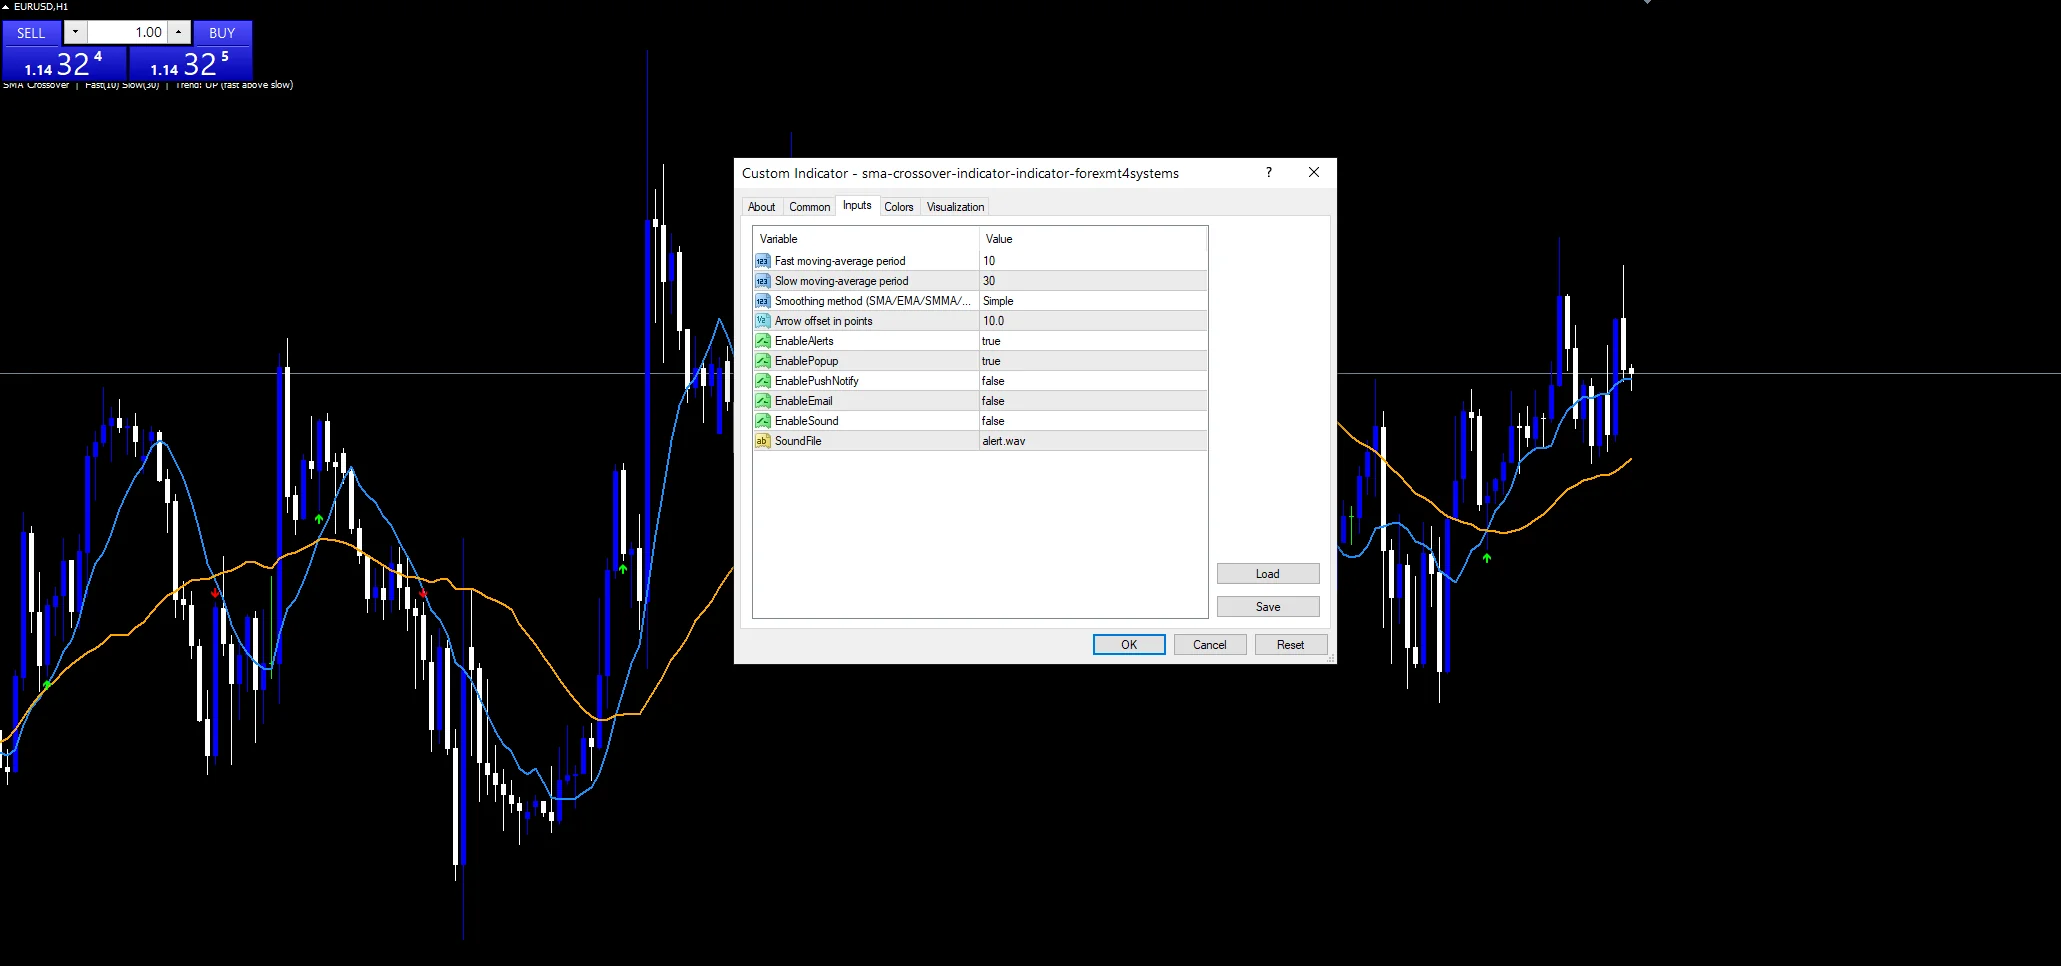Click the EURUSD,H1 chart title triangle
Screen dimensions: 2061x966
(6, 7)
